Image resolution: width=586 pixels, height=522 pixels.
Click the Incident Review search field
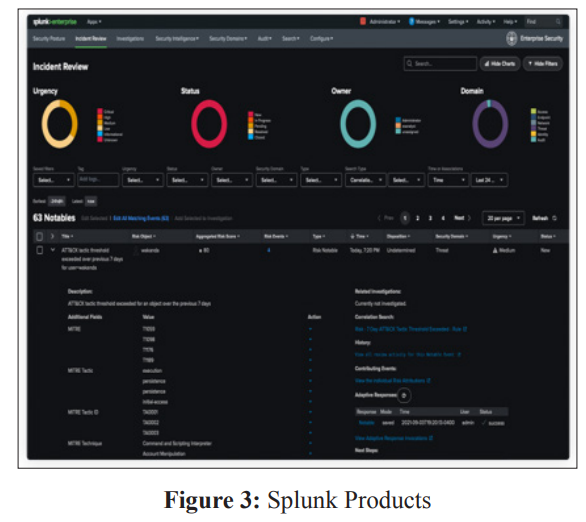[440, 64]
